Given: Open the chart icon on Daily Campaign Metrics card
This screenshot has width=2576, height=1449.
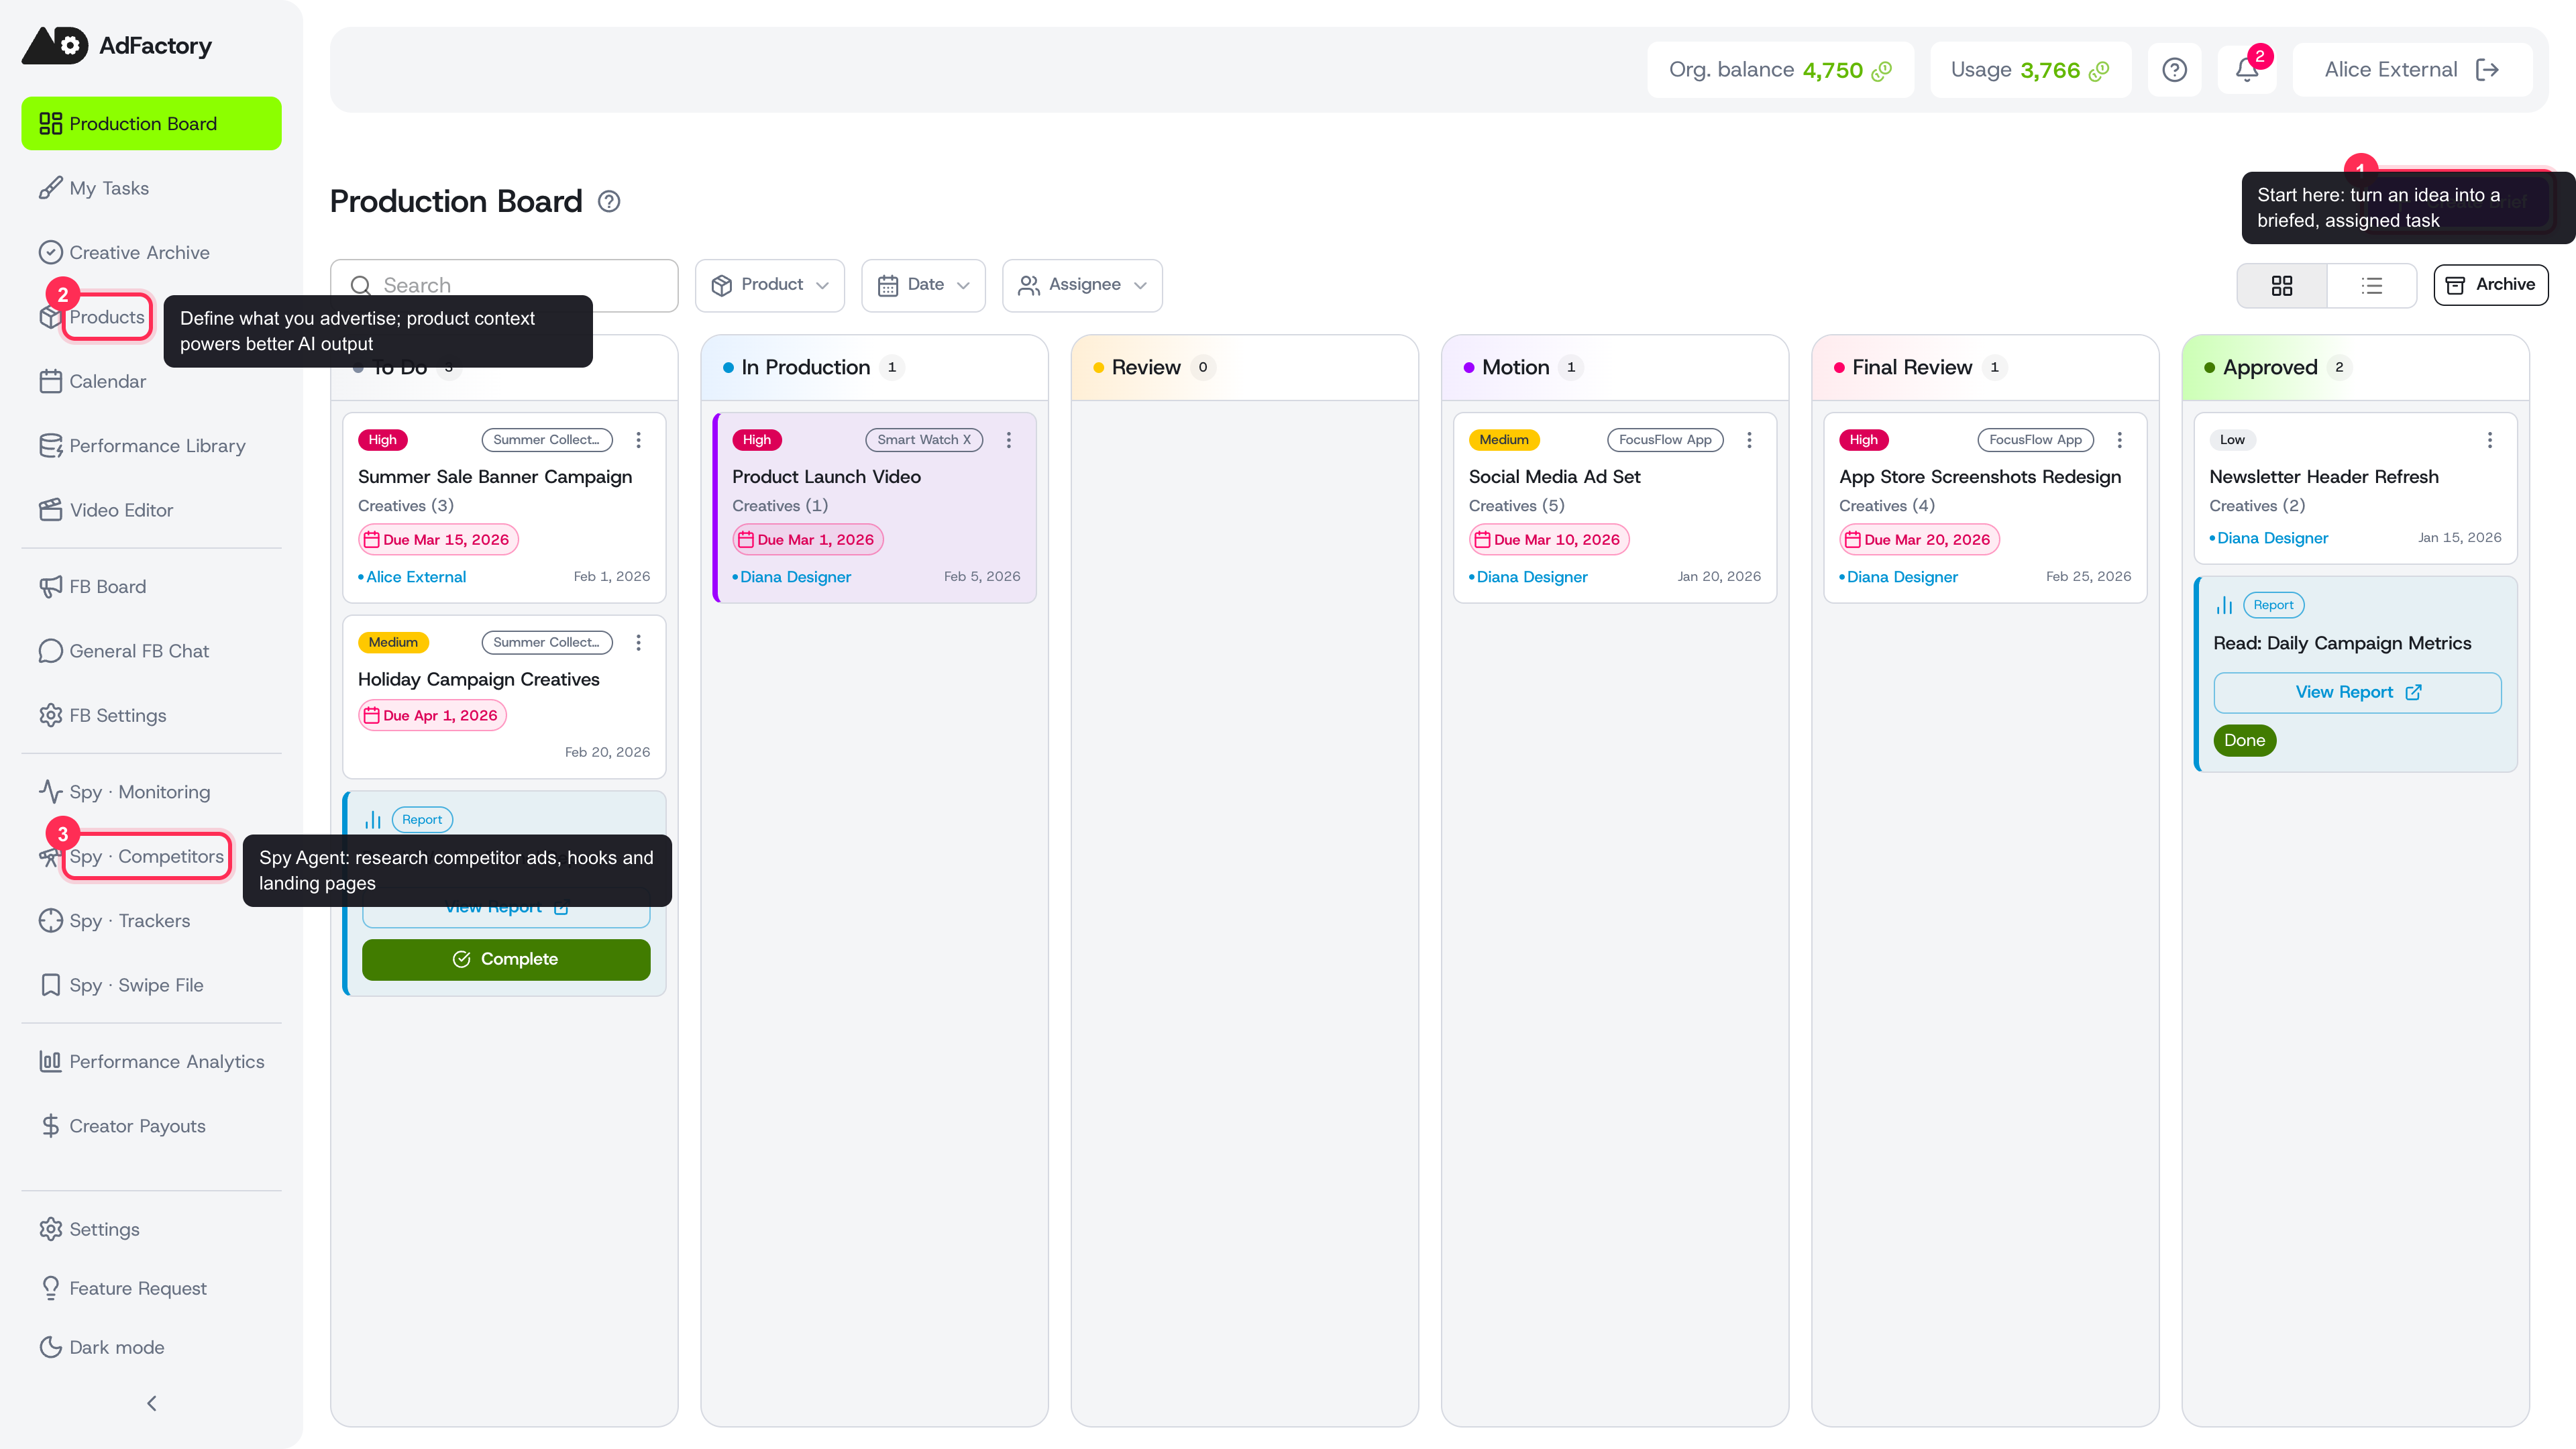Looking at the screenshot, I should pos(2224,605).
